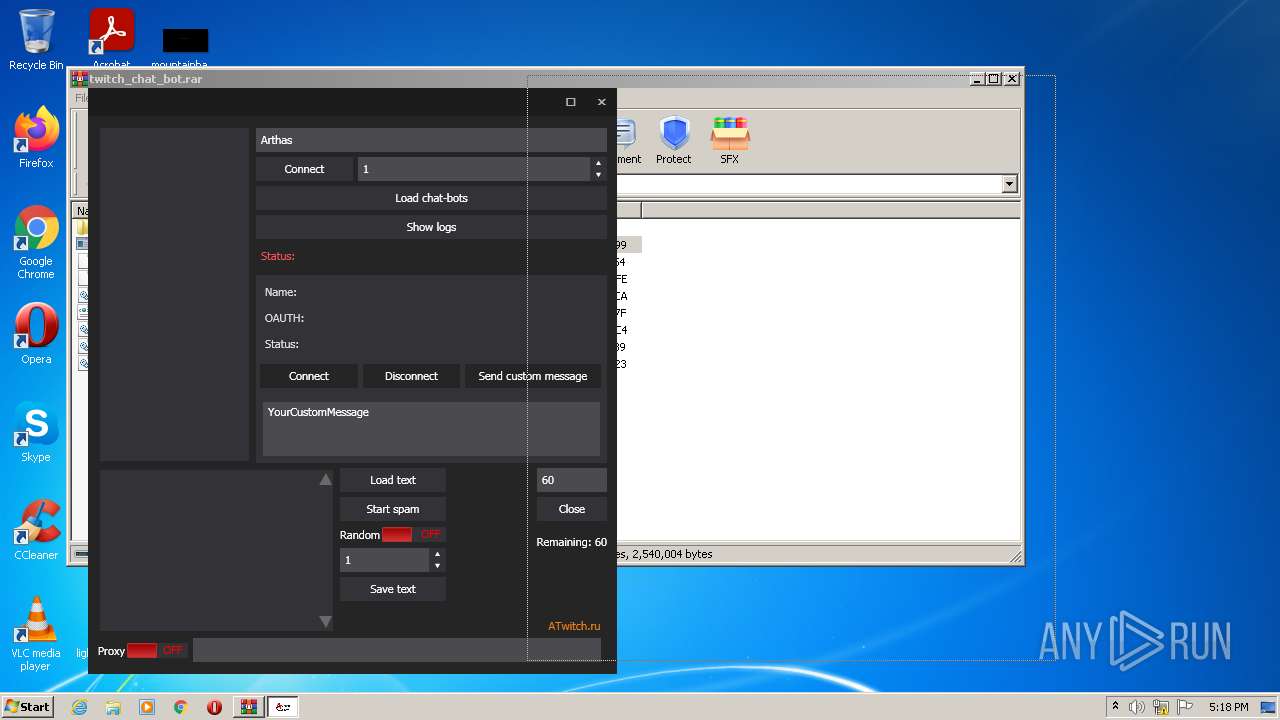Click the bot count number field

[474, 169]
